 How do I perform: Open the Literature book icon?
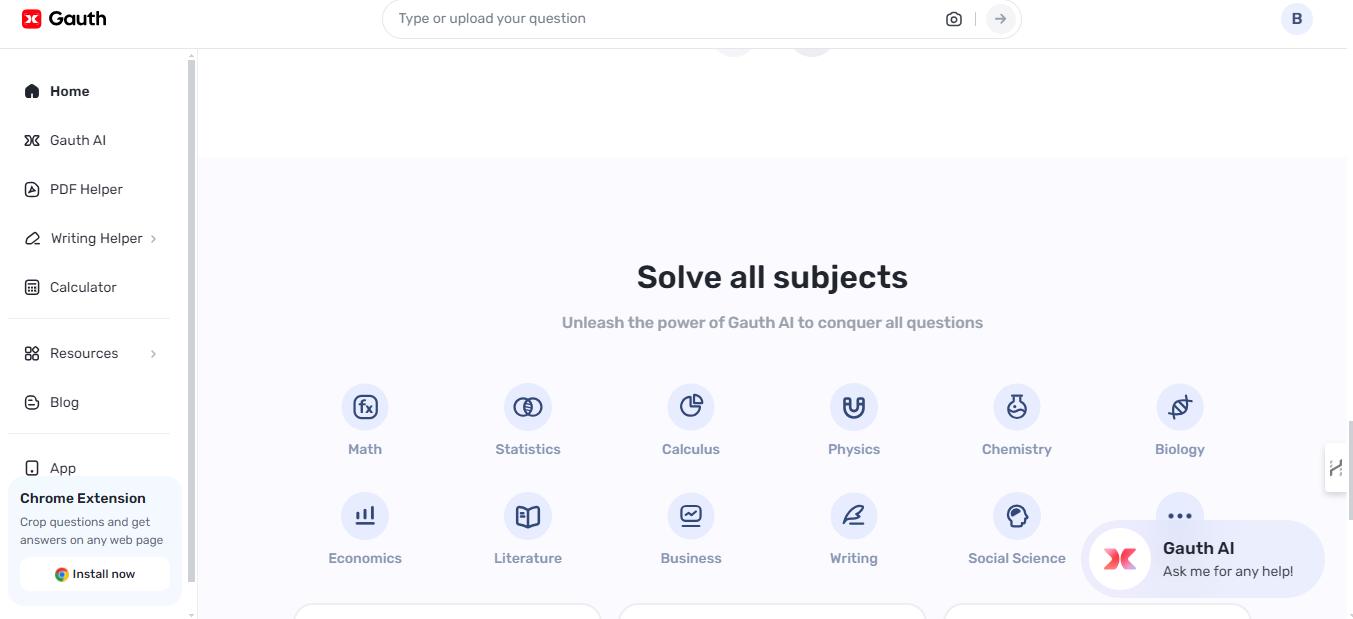(x=528, y=516)
